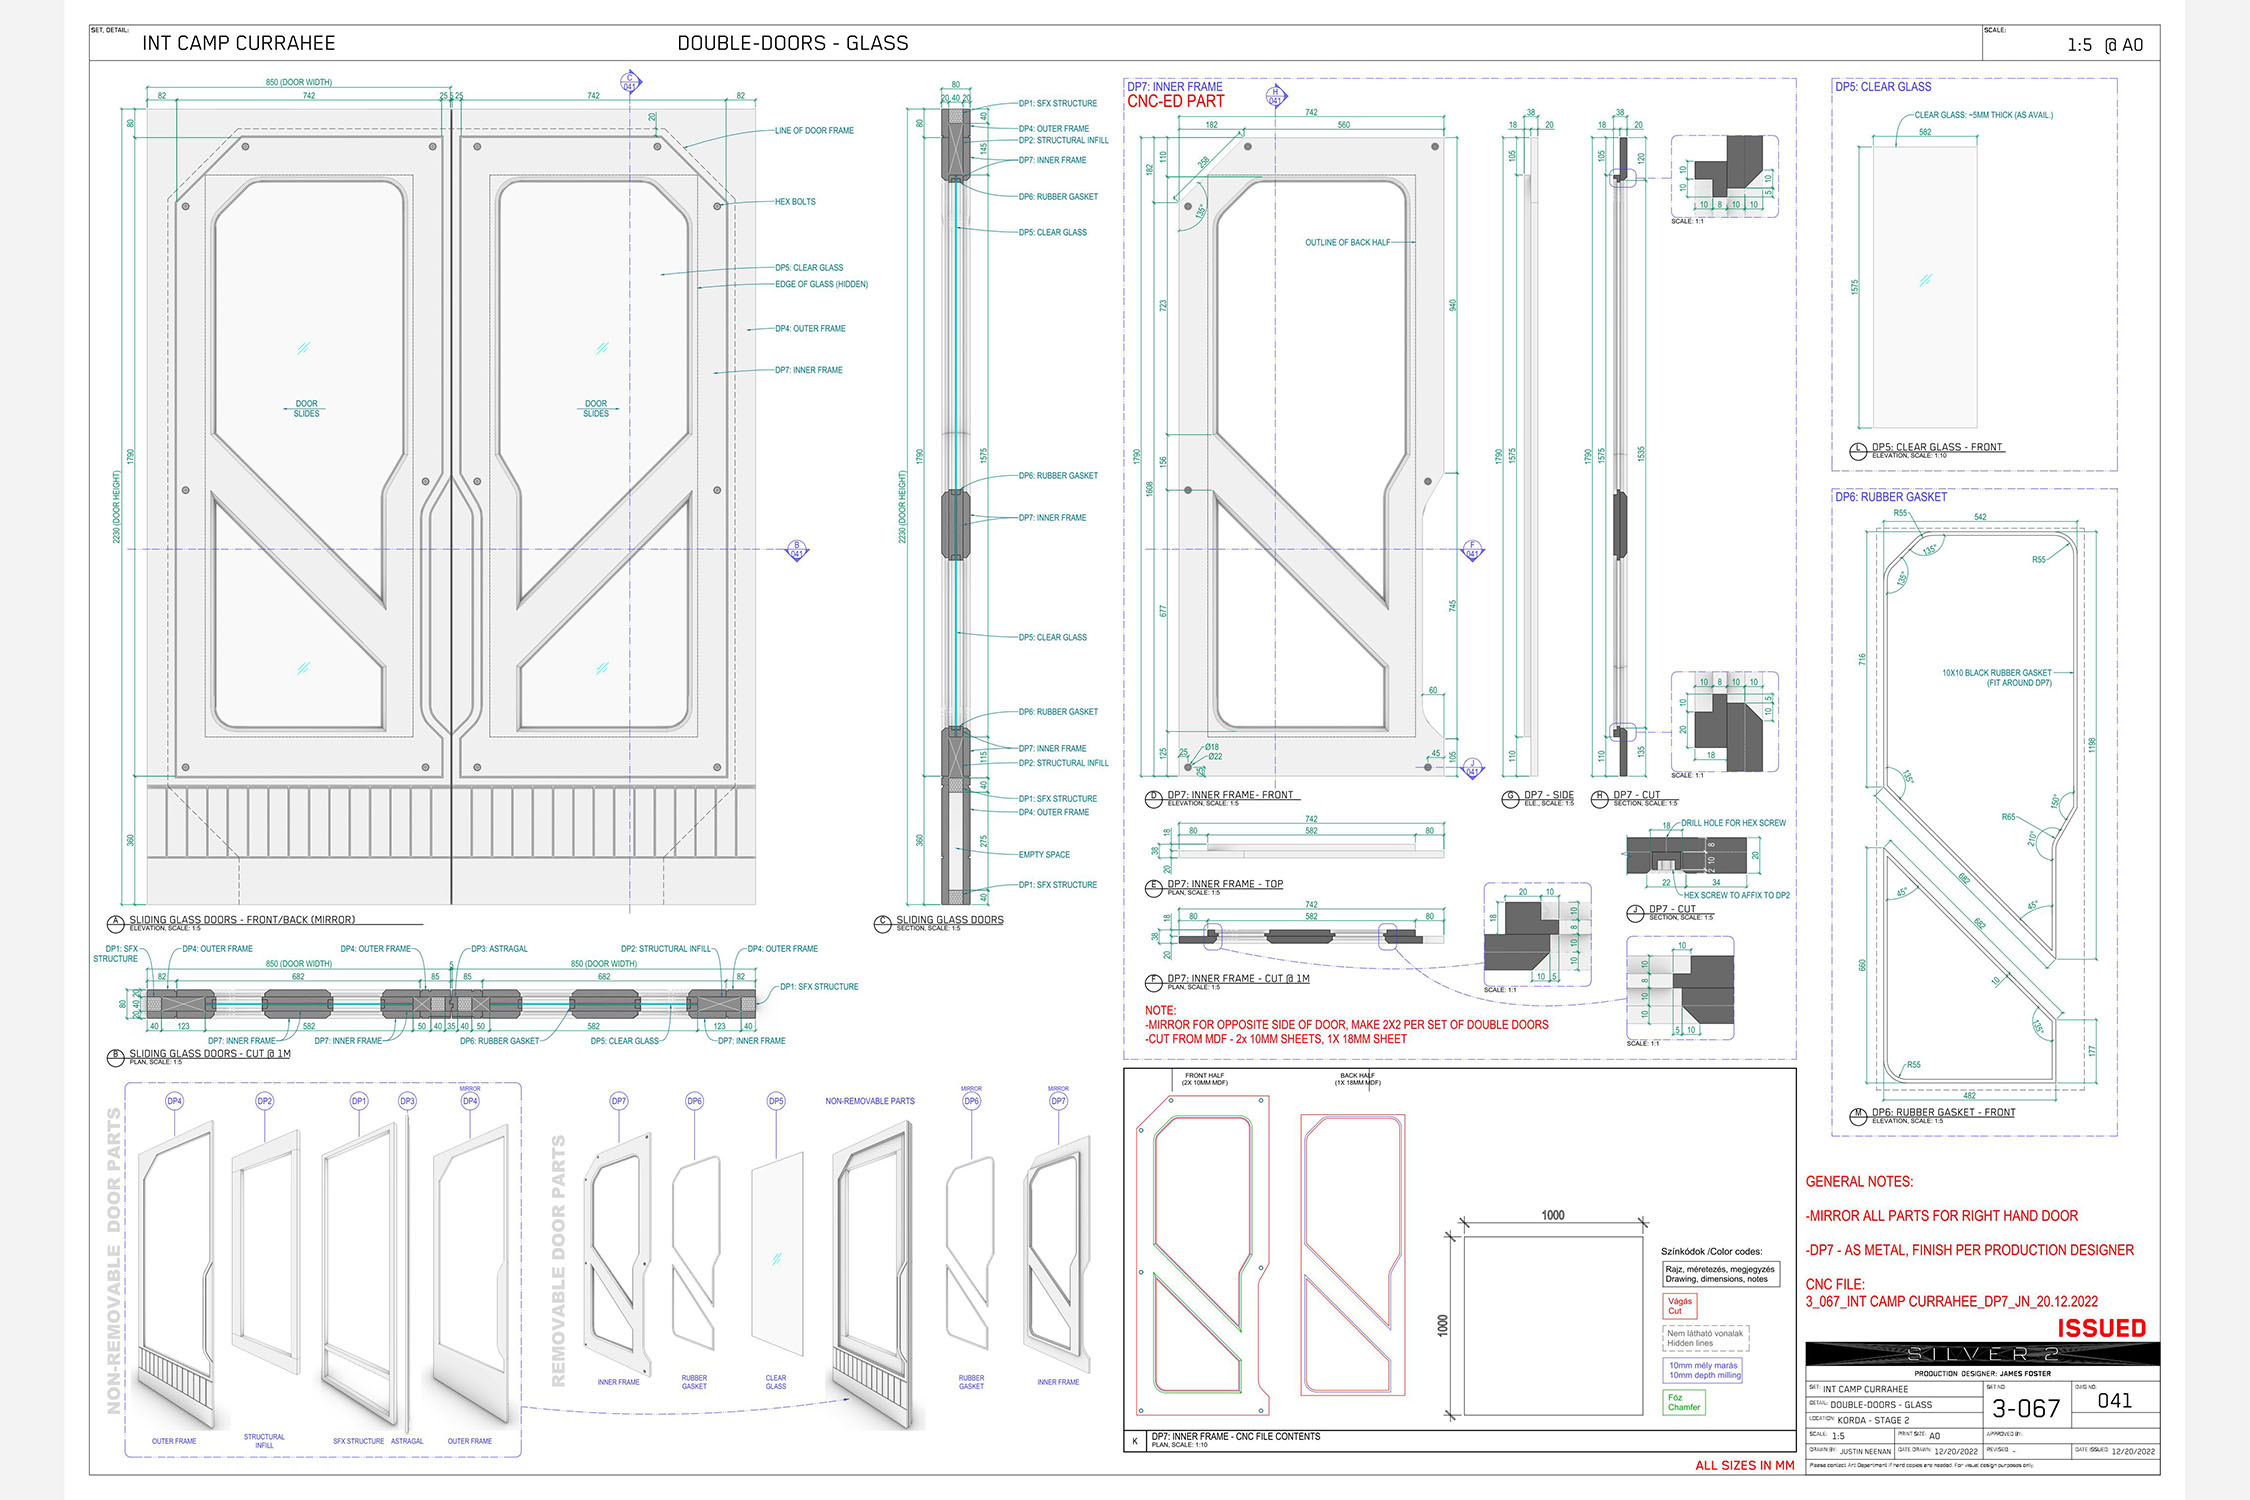Click the circled A view marker
The width and height of the screenshot is (2250, 1500).
pyautogui.click(x=116, y=923)
